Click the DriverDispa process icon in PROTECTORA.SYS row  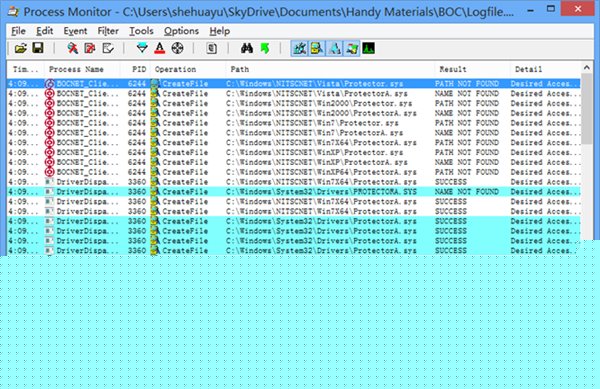coord(49,192)
